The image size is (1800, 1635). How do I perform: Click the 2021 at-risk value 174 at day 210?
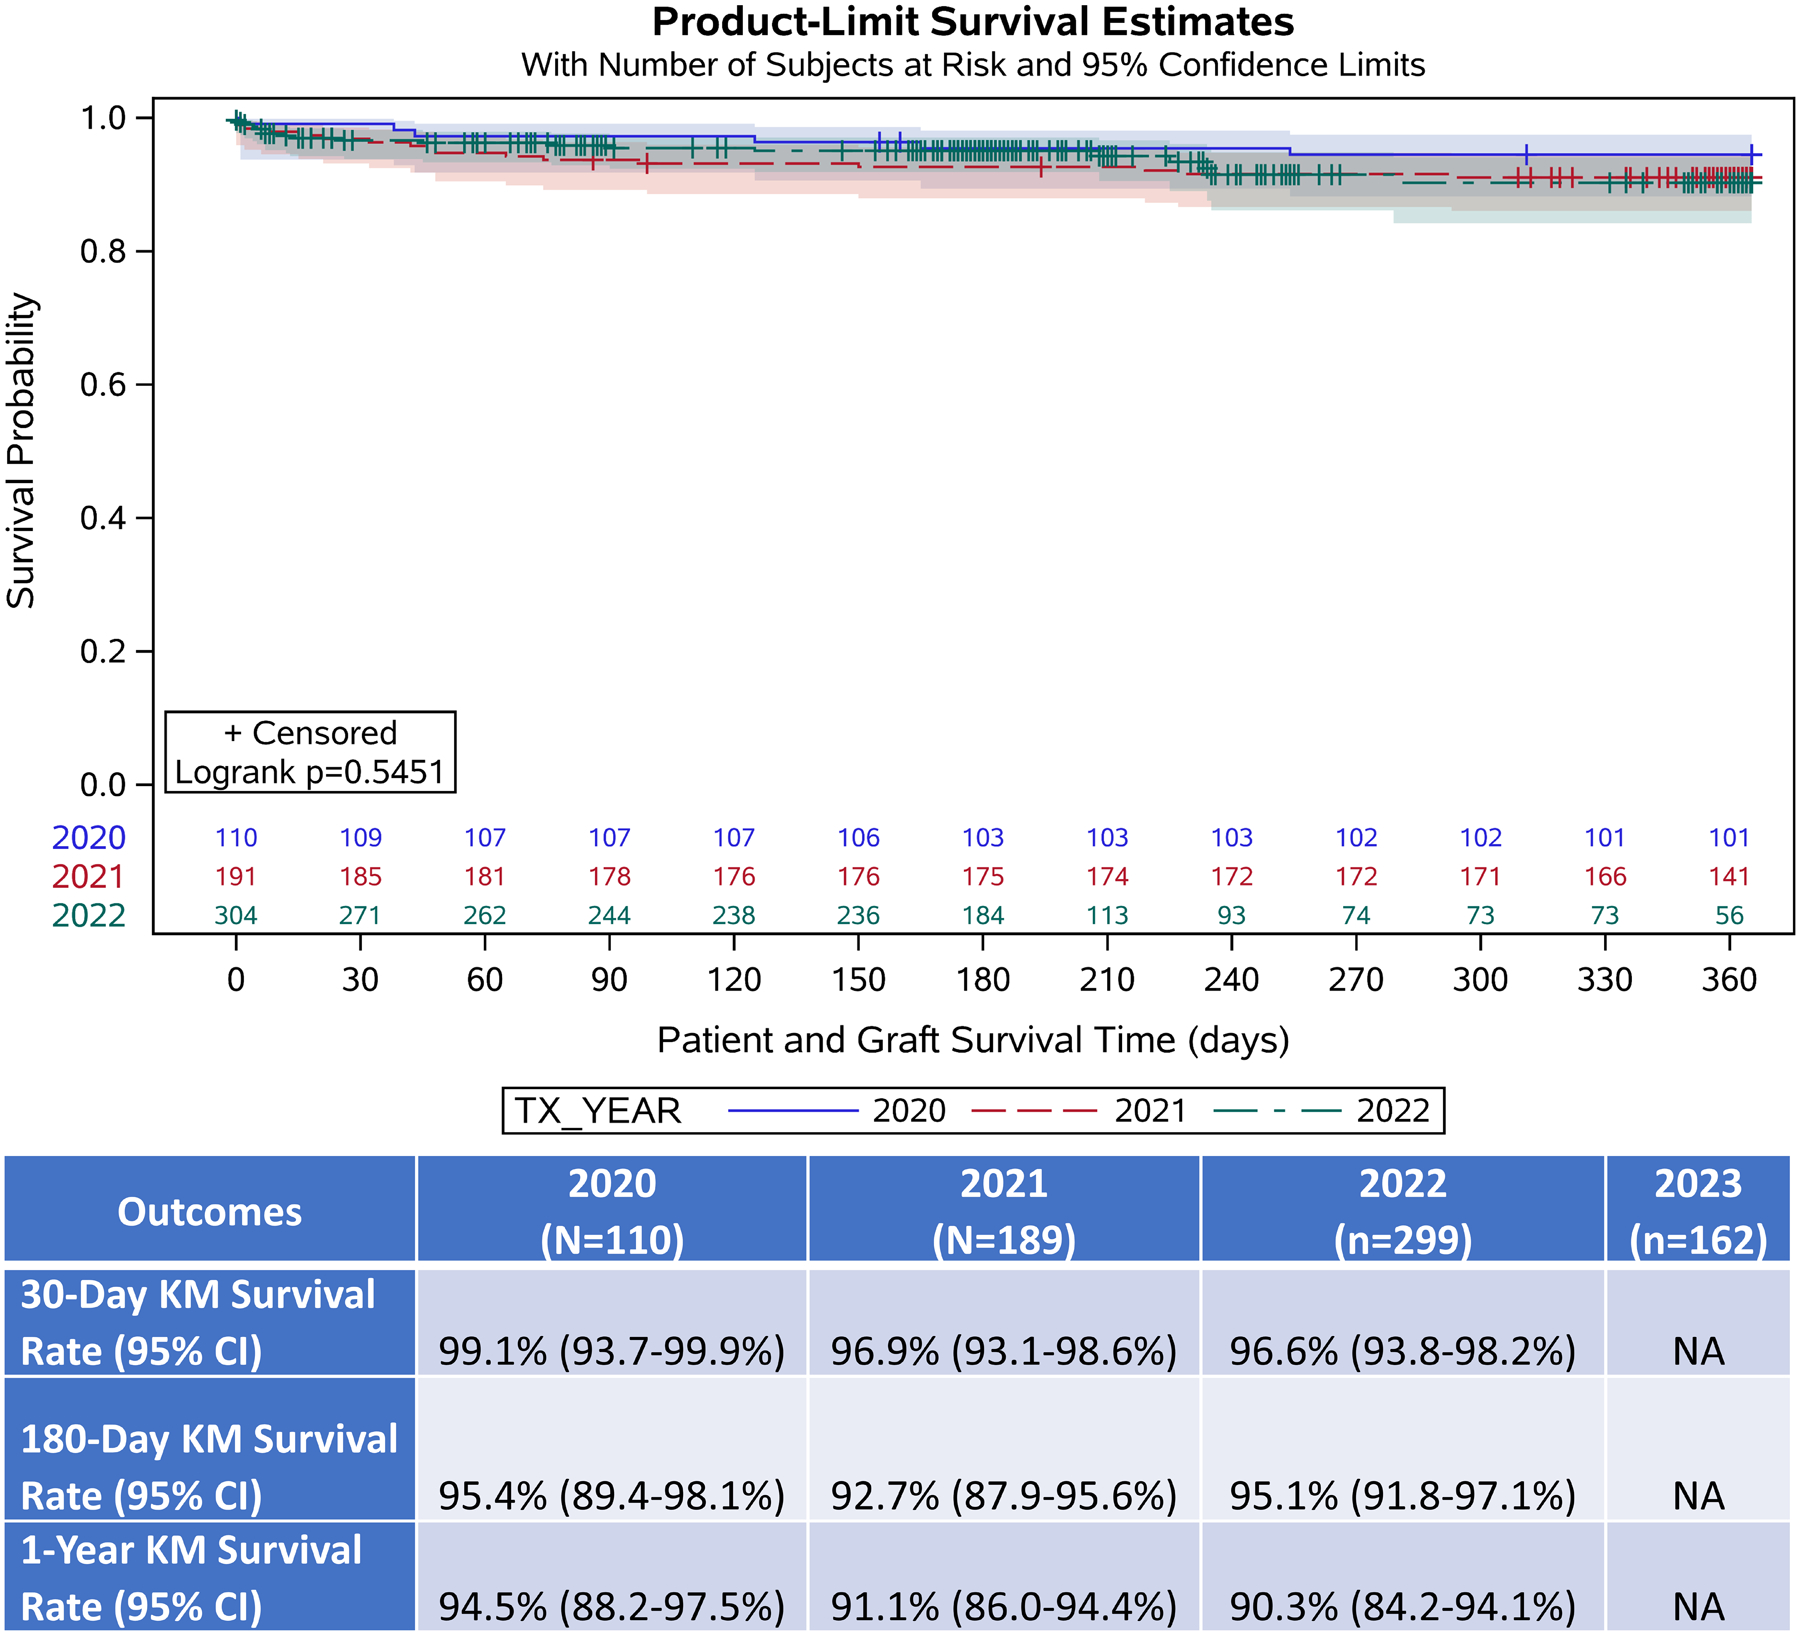coord(1108,877)
